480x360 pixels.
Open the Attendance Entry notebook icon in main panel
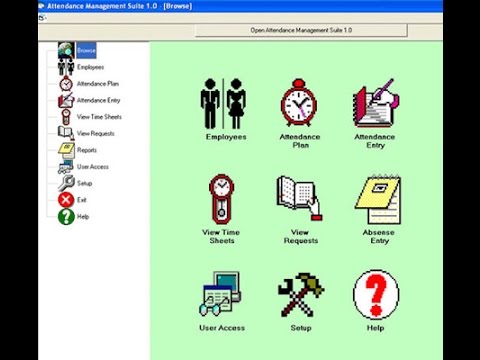(376, 103)
